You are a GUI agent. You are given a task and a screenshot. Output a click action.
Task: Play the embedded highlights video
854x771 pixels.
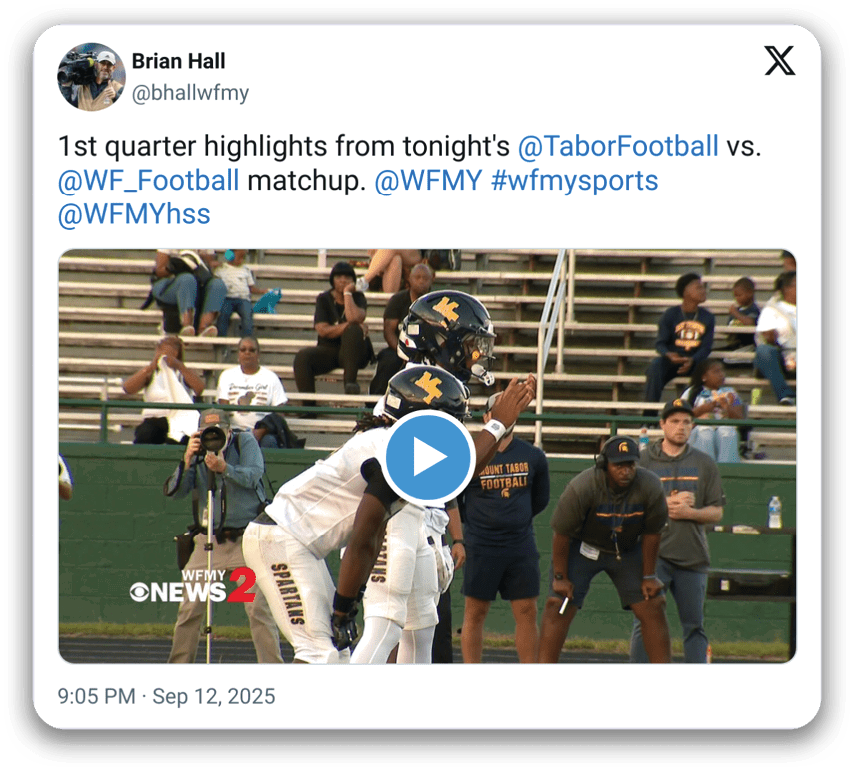(428, 456)
